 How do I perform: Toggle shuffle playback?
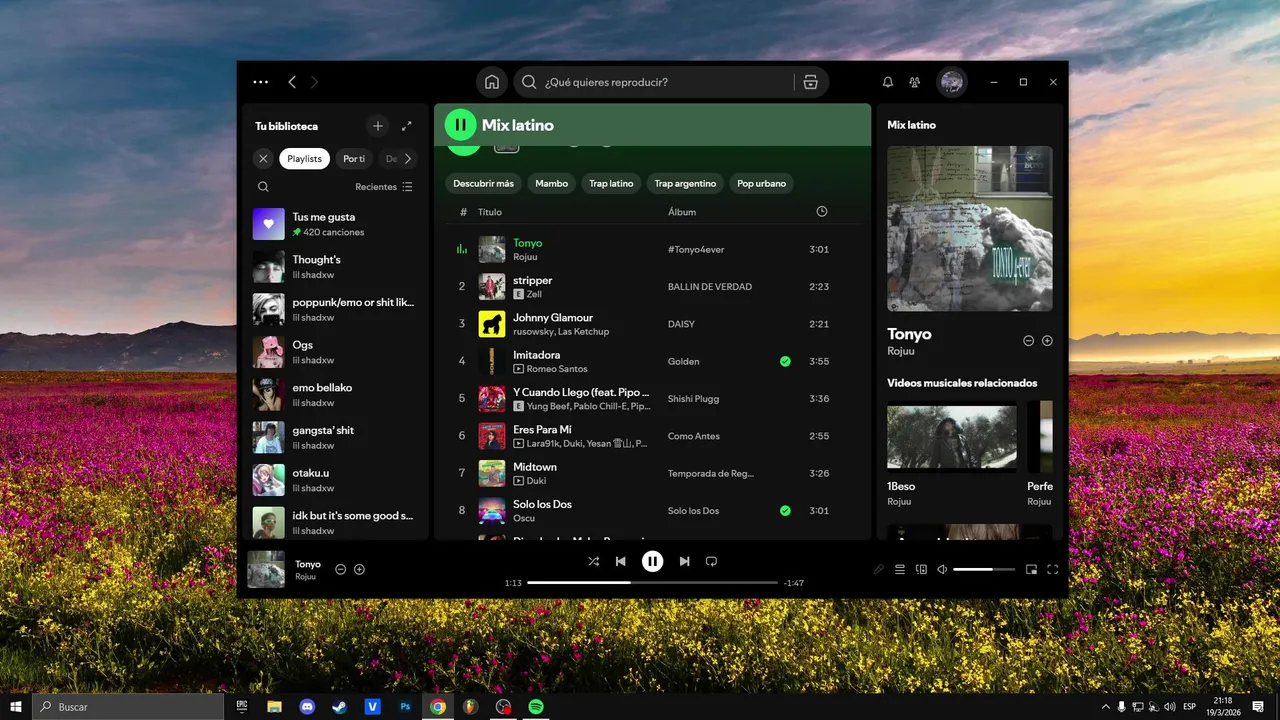(594, 561)
